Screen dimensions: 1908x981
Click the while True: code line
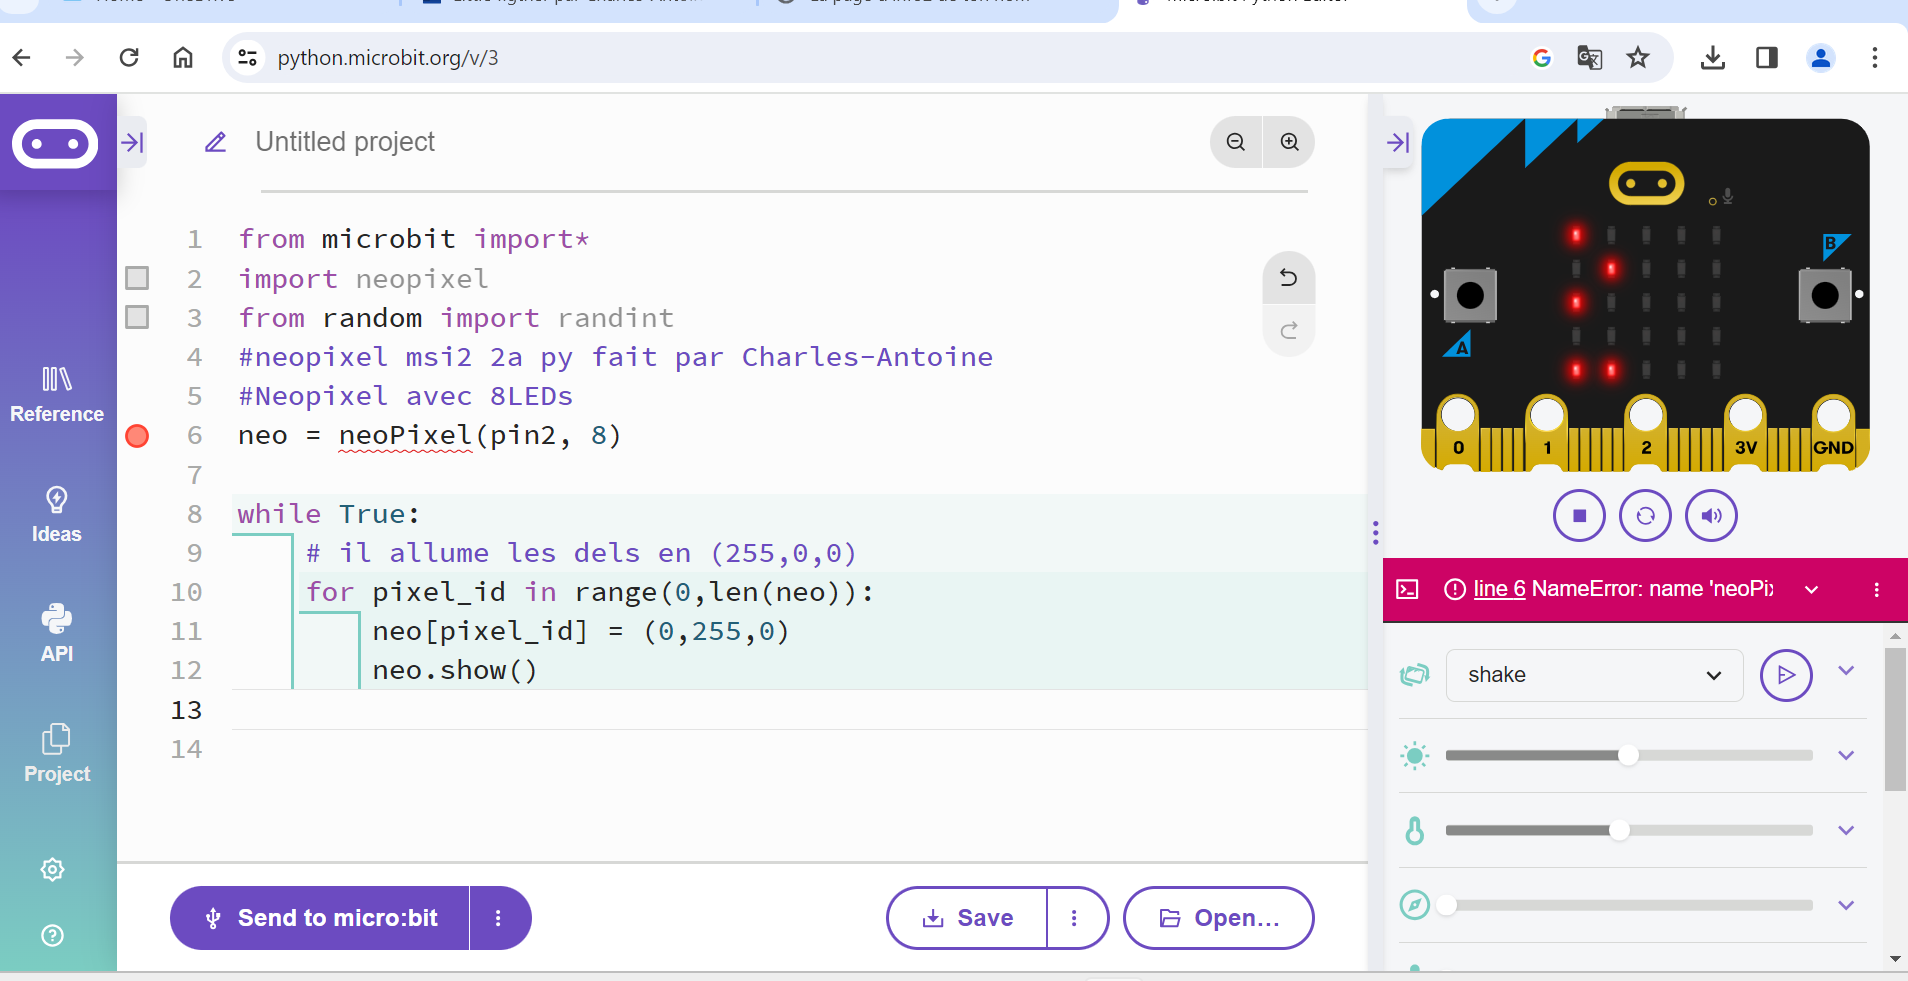[x=329, y=514]
